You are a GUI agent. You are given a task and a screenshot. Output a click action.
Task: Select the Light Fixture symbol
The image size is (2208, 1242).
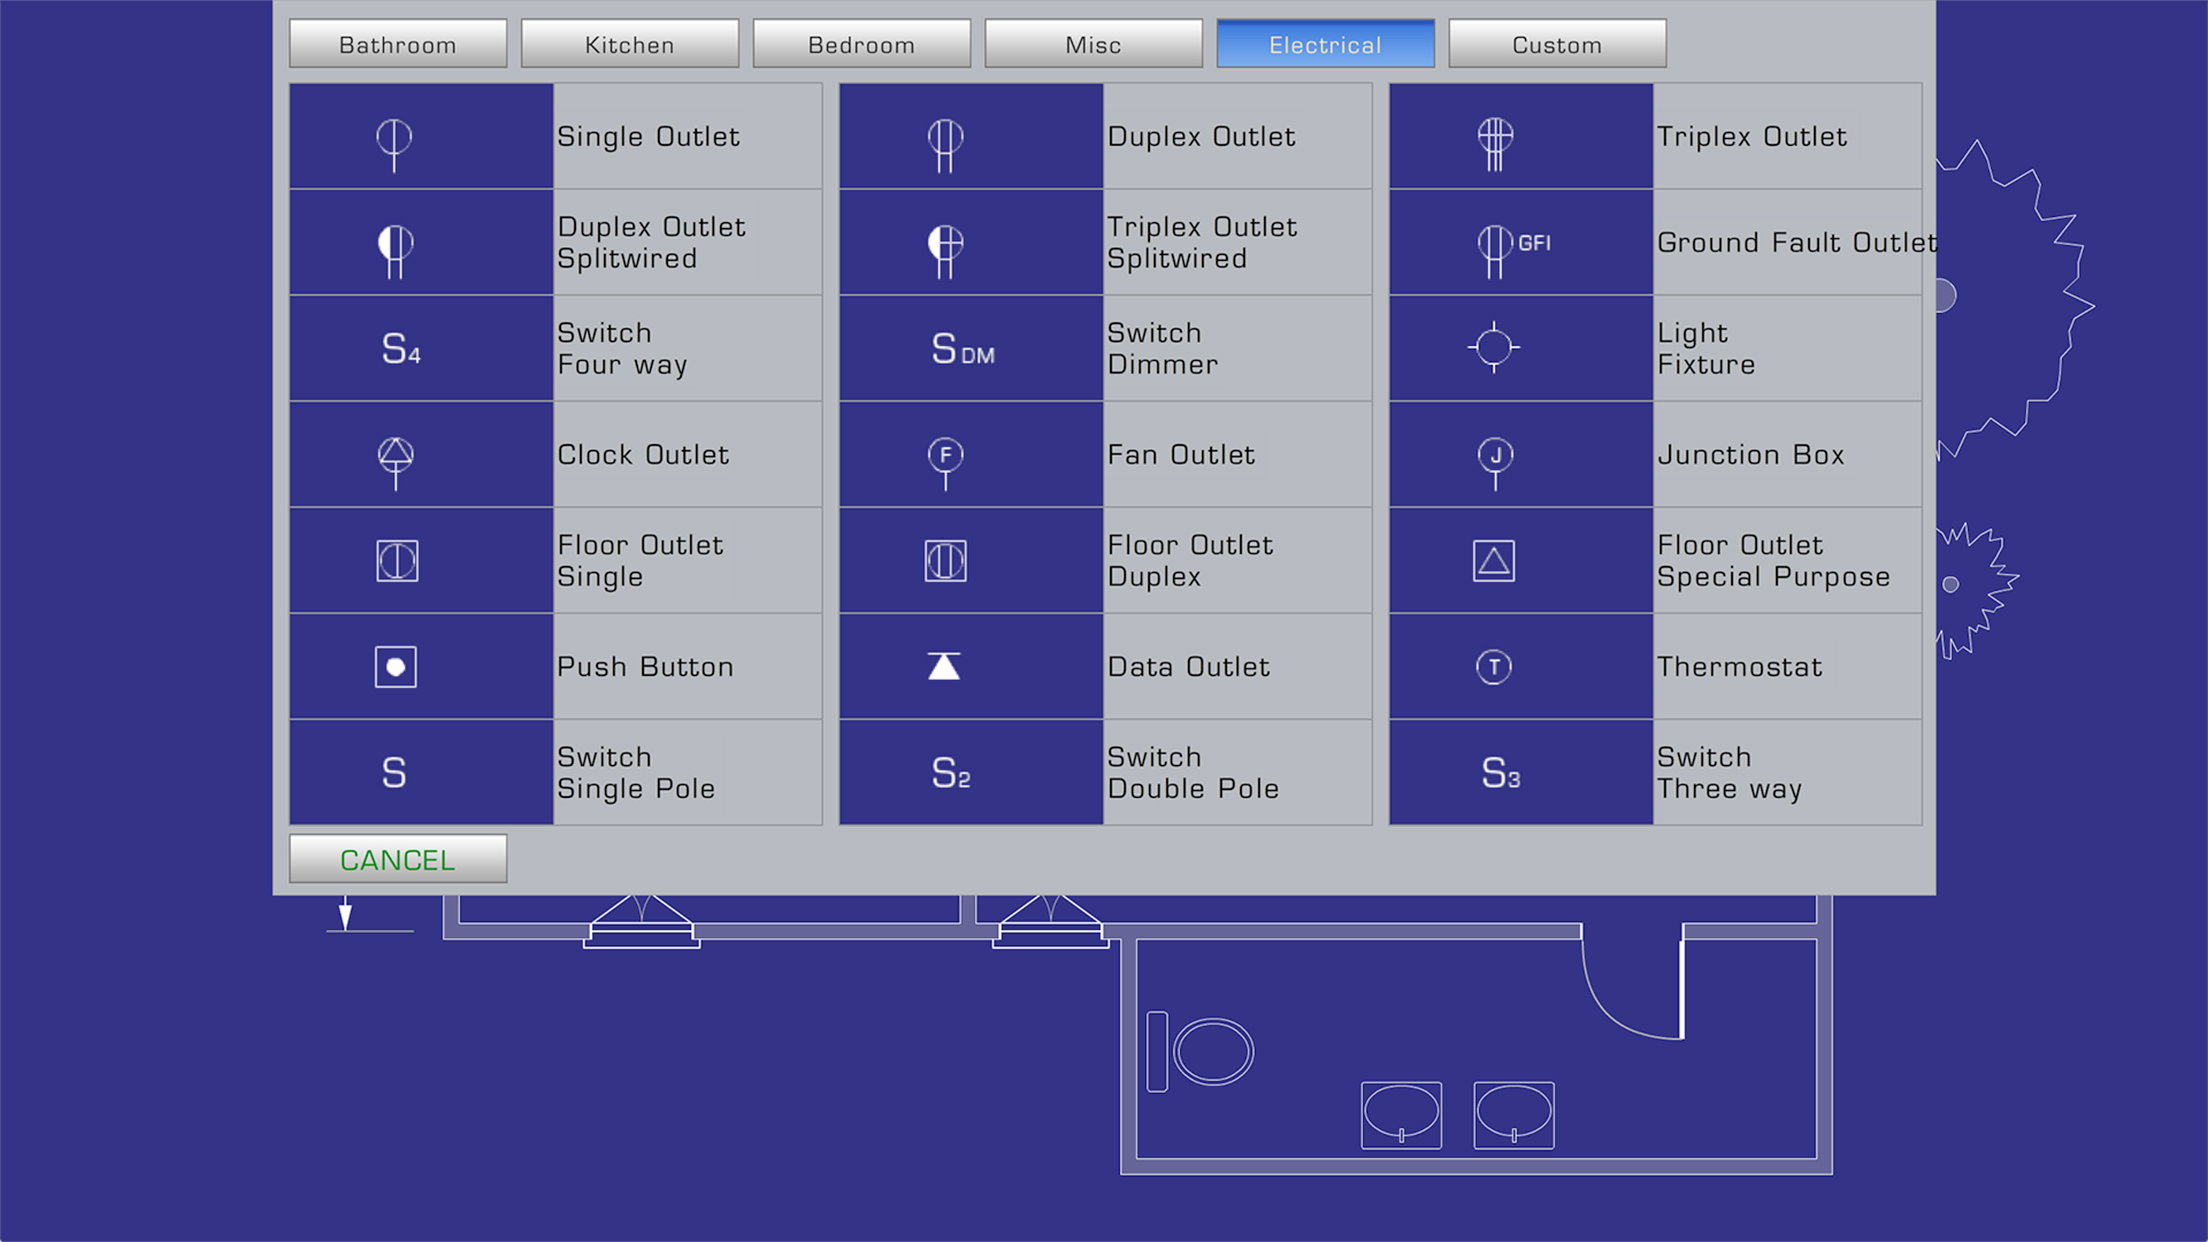[x=1494, y=348]
